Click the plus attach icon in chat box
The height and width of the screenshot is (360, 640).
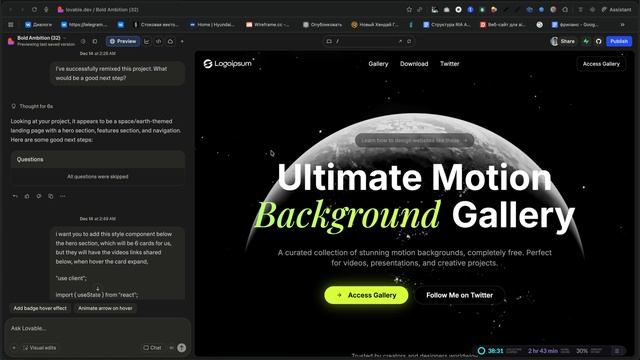14,348
